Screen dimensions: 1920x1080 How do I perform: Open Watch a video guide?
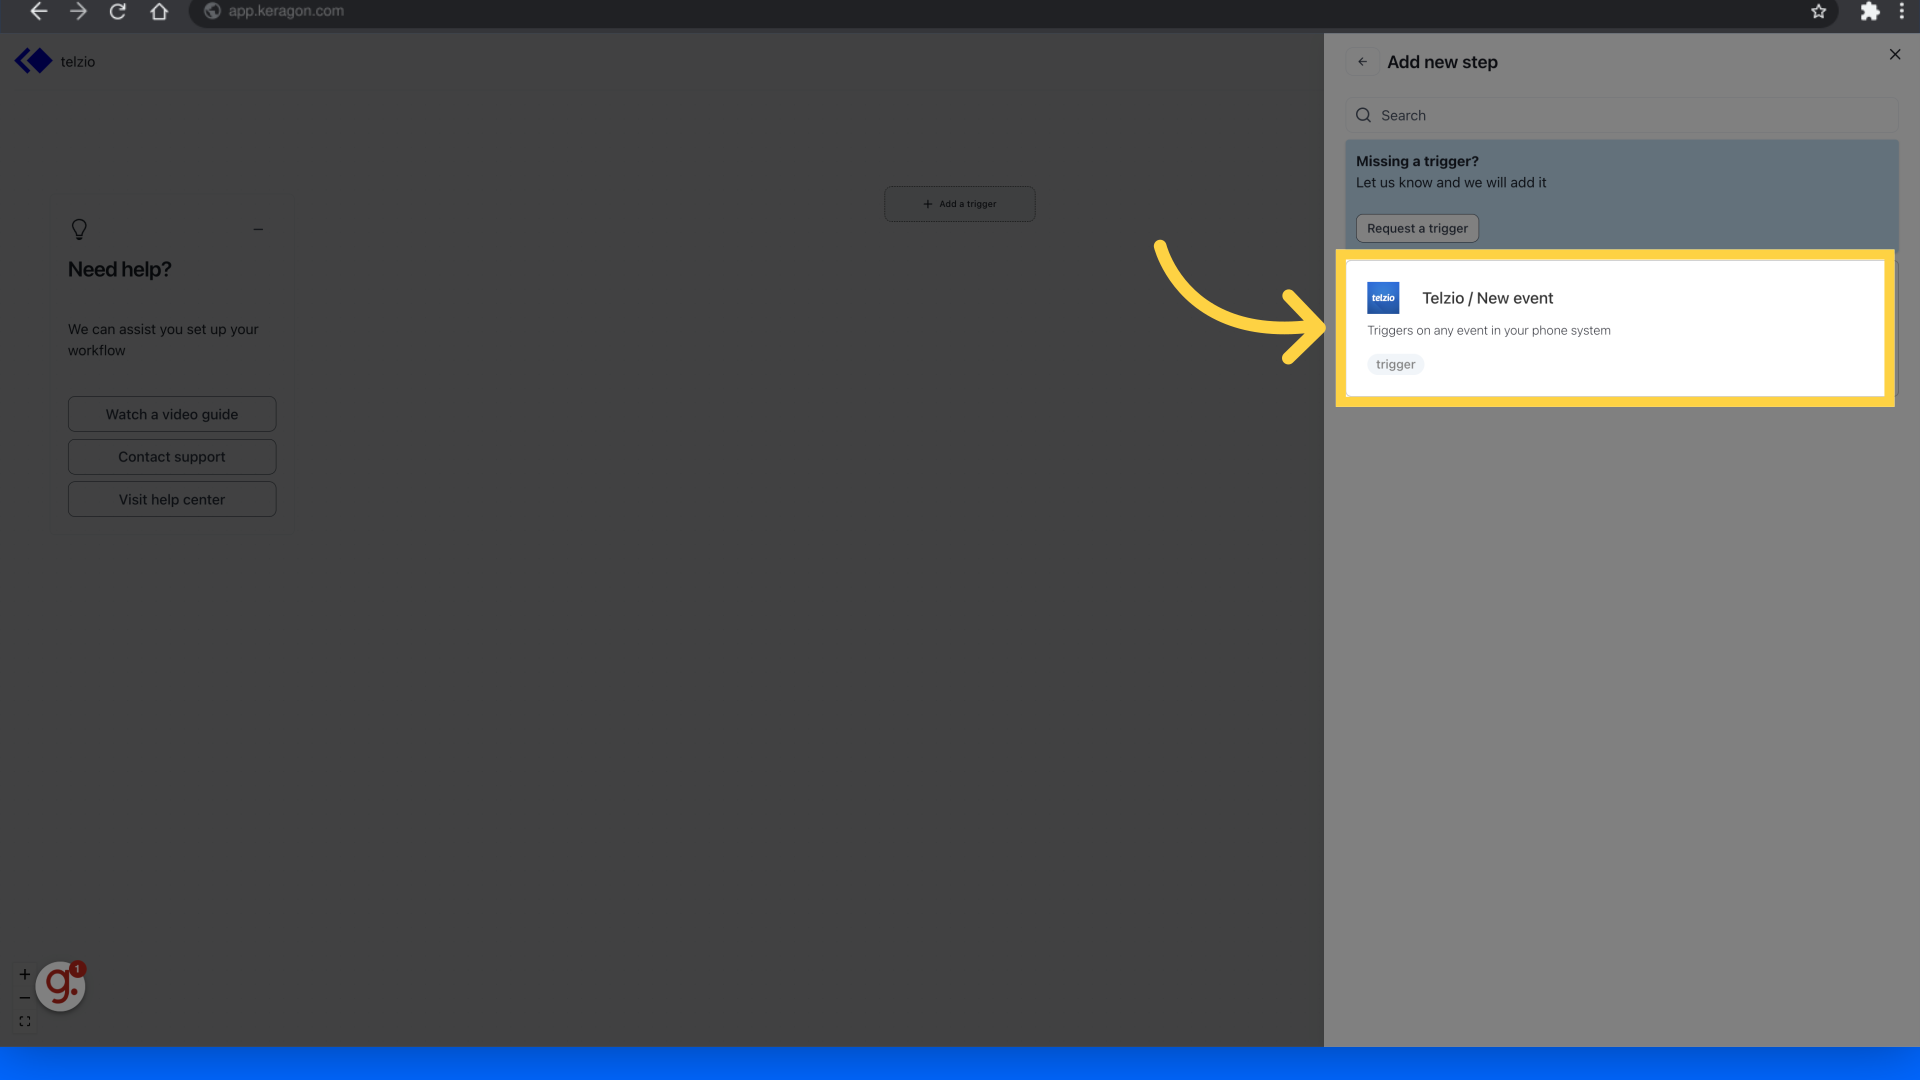pos(172,414)
